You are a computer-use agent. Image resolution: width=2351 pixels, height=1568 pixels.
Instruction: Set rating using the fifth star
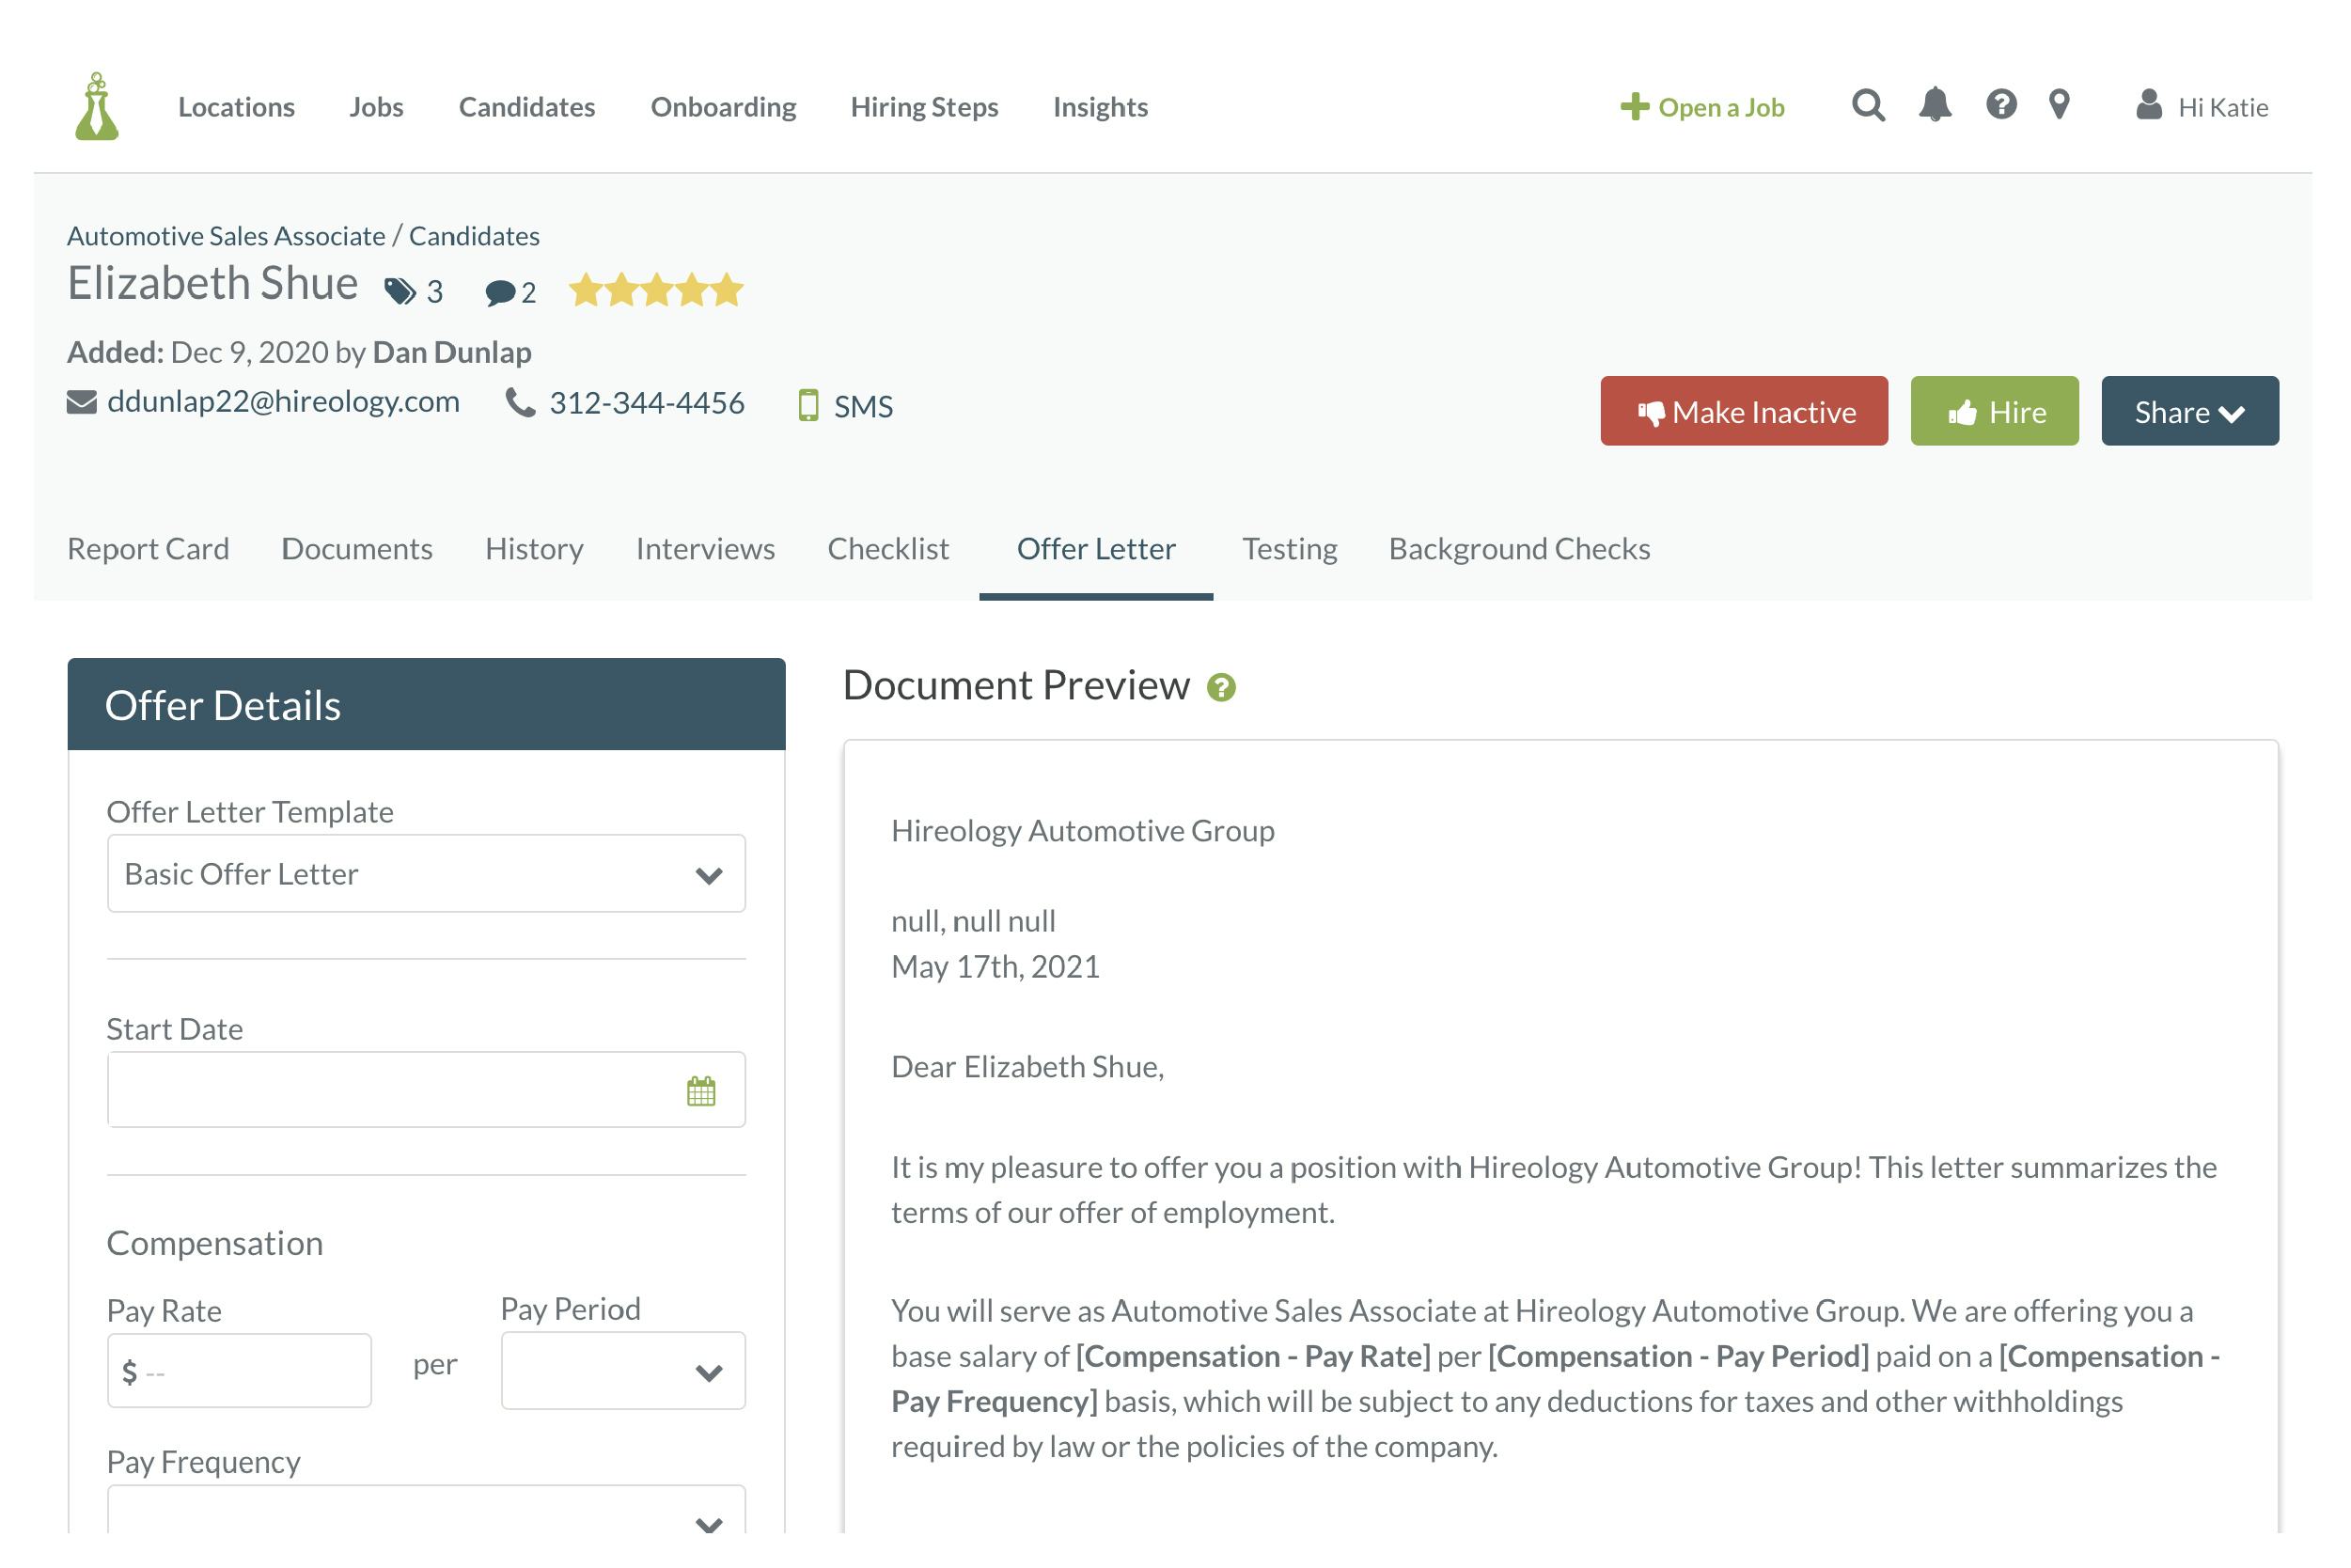pos(727,291)
